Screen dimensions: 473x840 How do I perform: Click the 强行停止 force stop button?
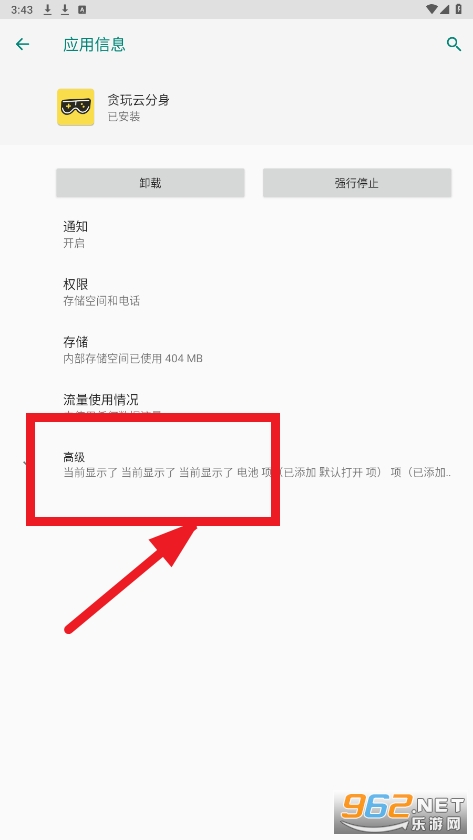[357, 183]
